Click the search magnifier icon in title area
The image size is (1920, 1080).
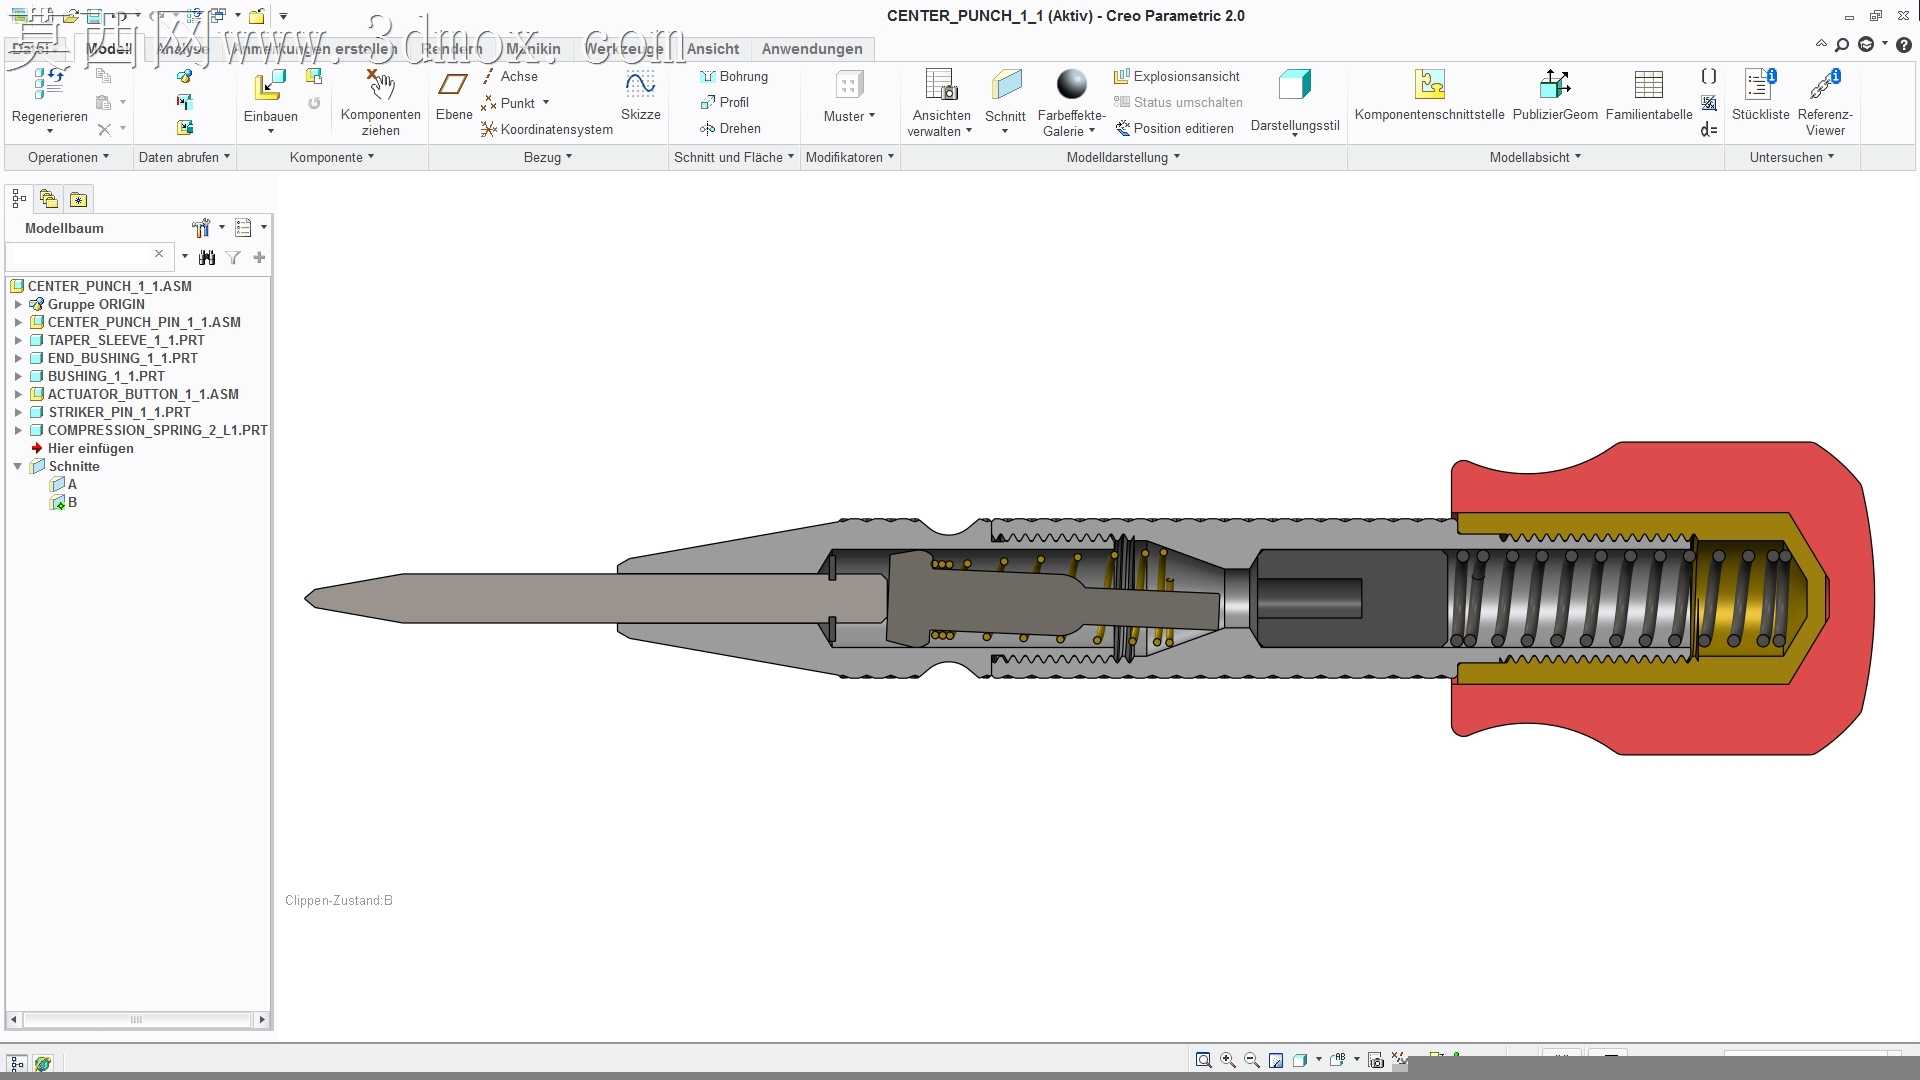[x=1842, y=45]
